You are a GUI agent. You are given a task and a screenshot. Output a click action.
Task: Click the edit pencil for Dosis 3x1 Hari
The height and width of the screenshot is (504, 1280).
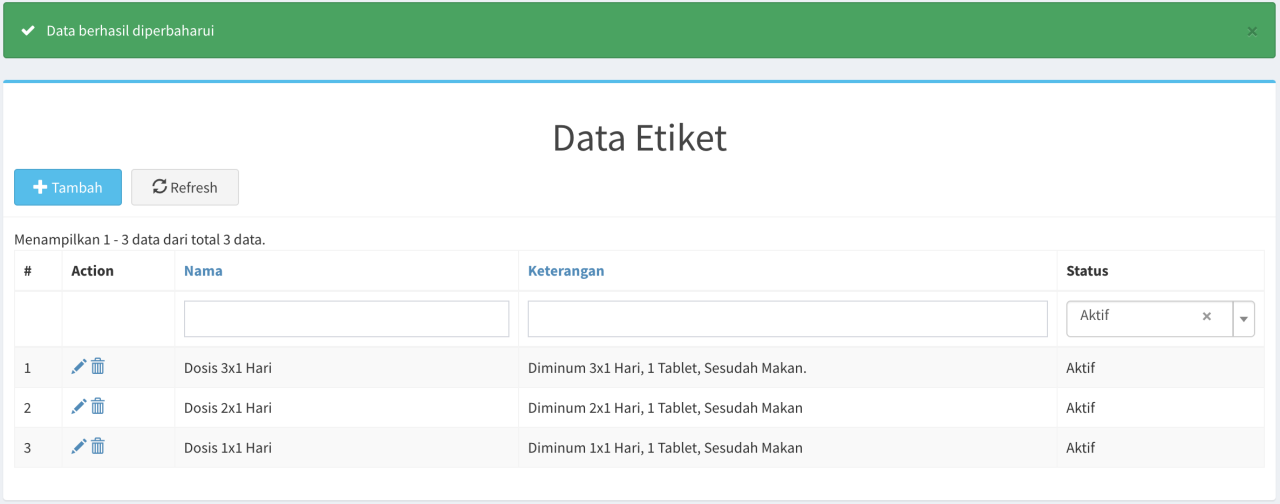79,367
